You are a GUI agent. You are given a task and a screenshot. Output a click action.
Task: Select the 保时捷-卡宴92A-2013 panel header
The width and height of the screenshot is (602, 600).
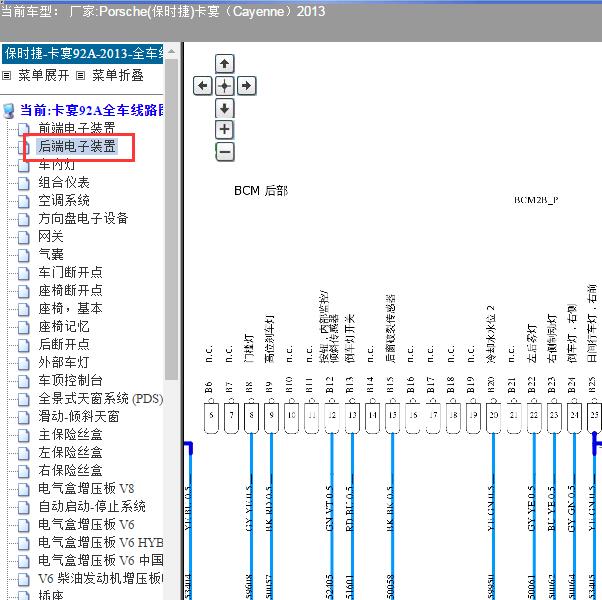[x=83, y=53]
